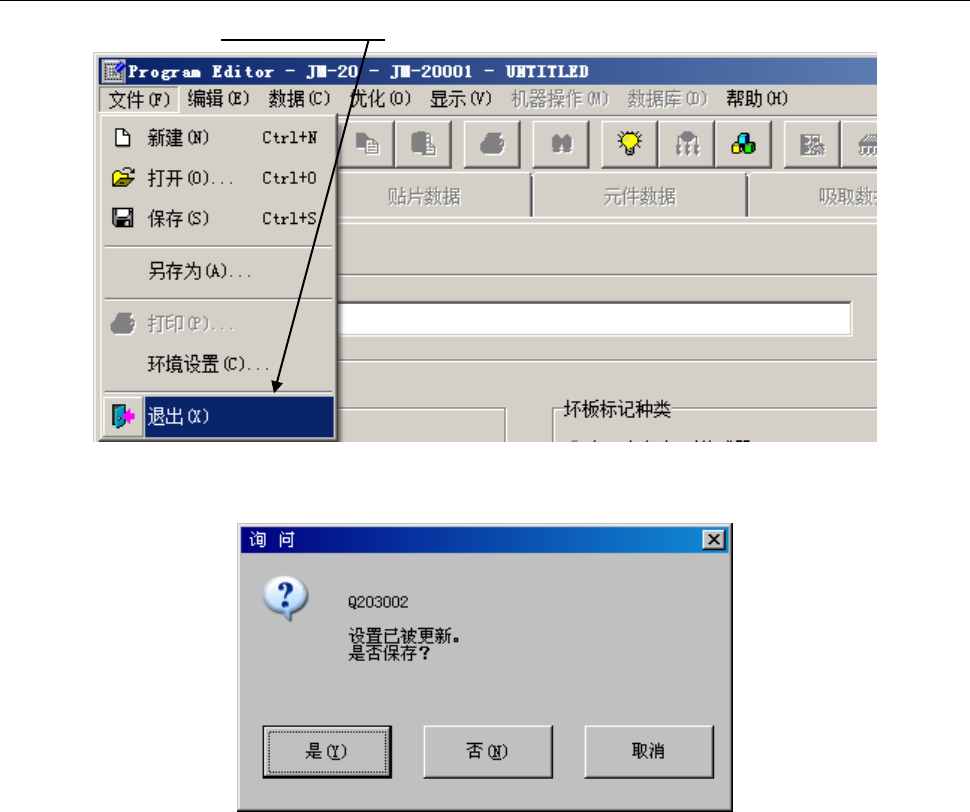The width and height of the screenshot is (970, 812).
Task: Switch to the 元件数据 tab
Action: coord(639,197)
